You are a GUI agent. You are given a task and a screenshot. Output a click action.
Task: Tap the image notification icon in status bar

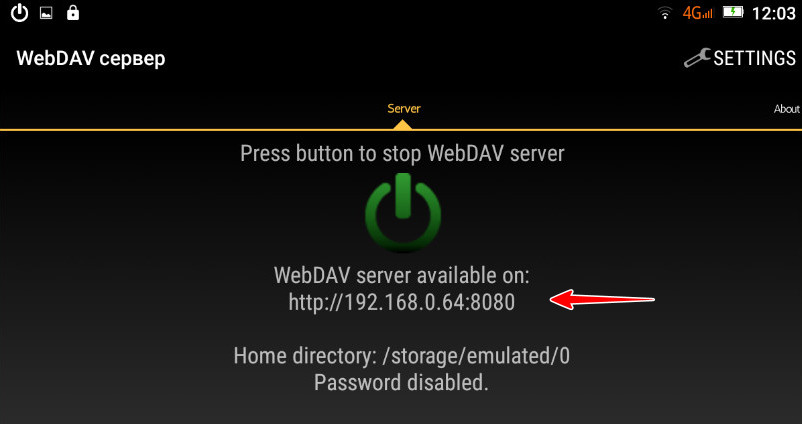pyautogui.click(x=47, y=13)
